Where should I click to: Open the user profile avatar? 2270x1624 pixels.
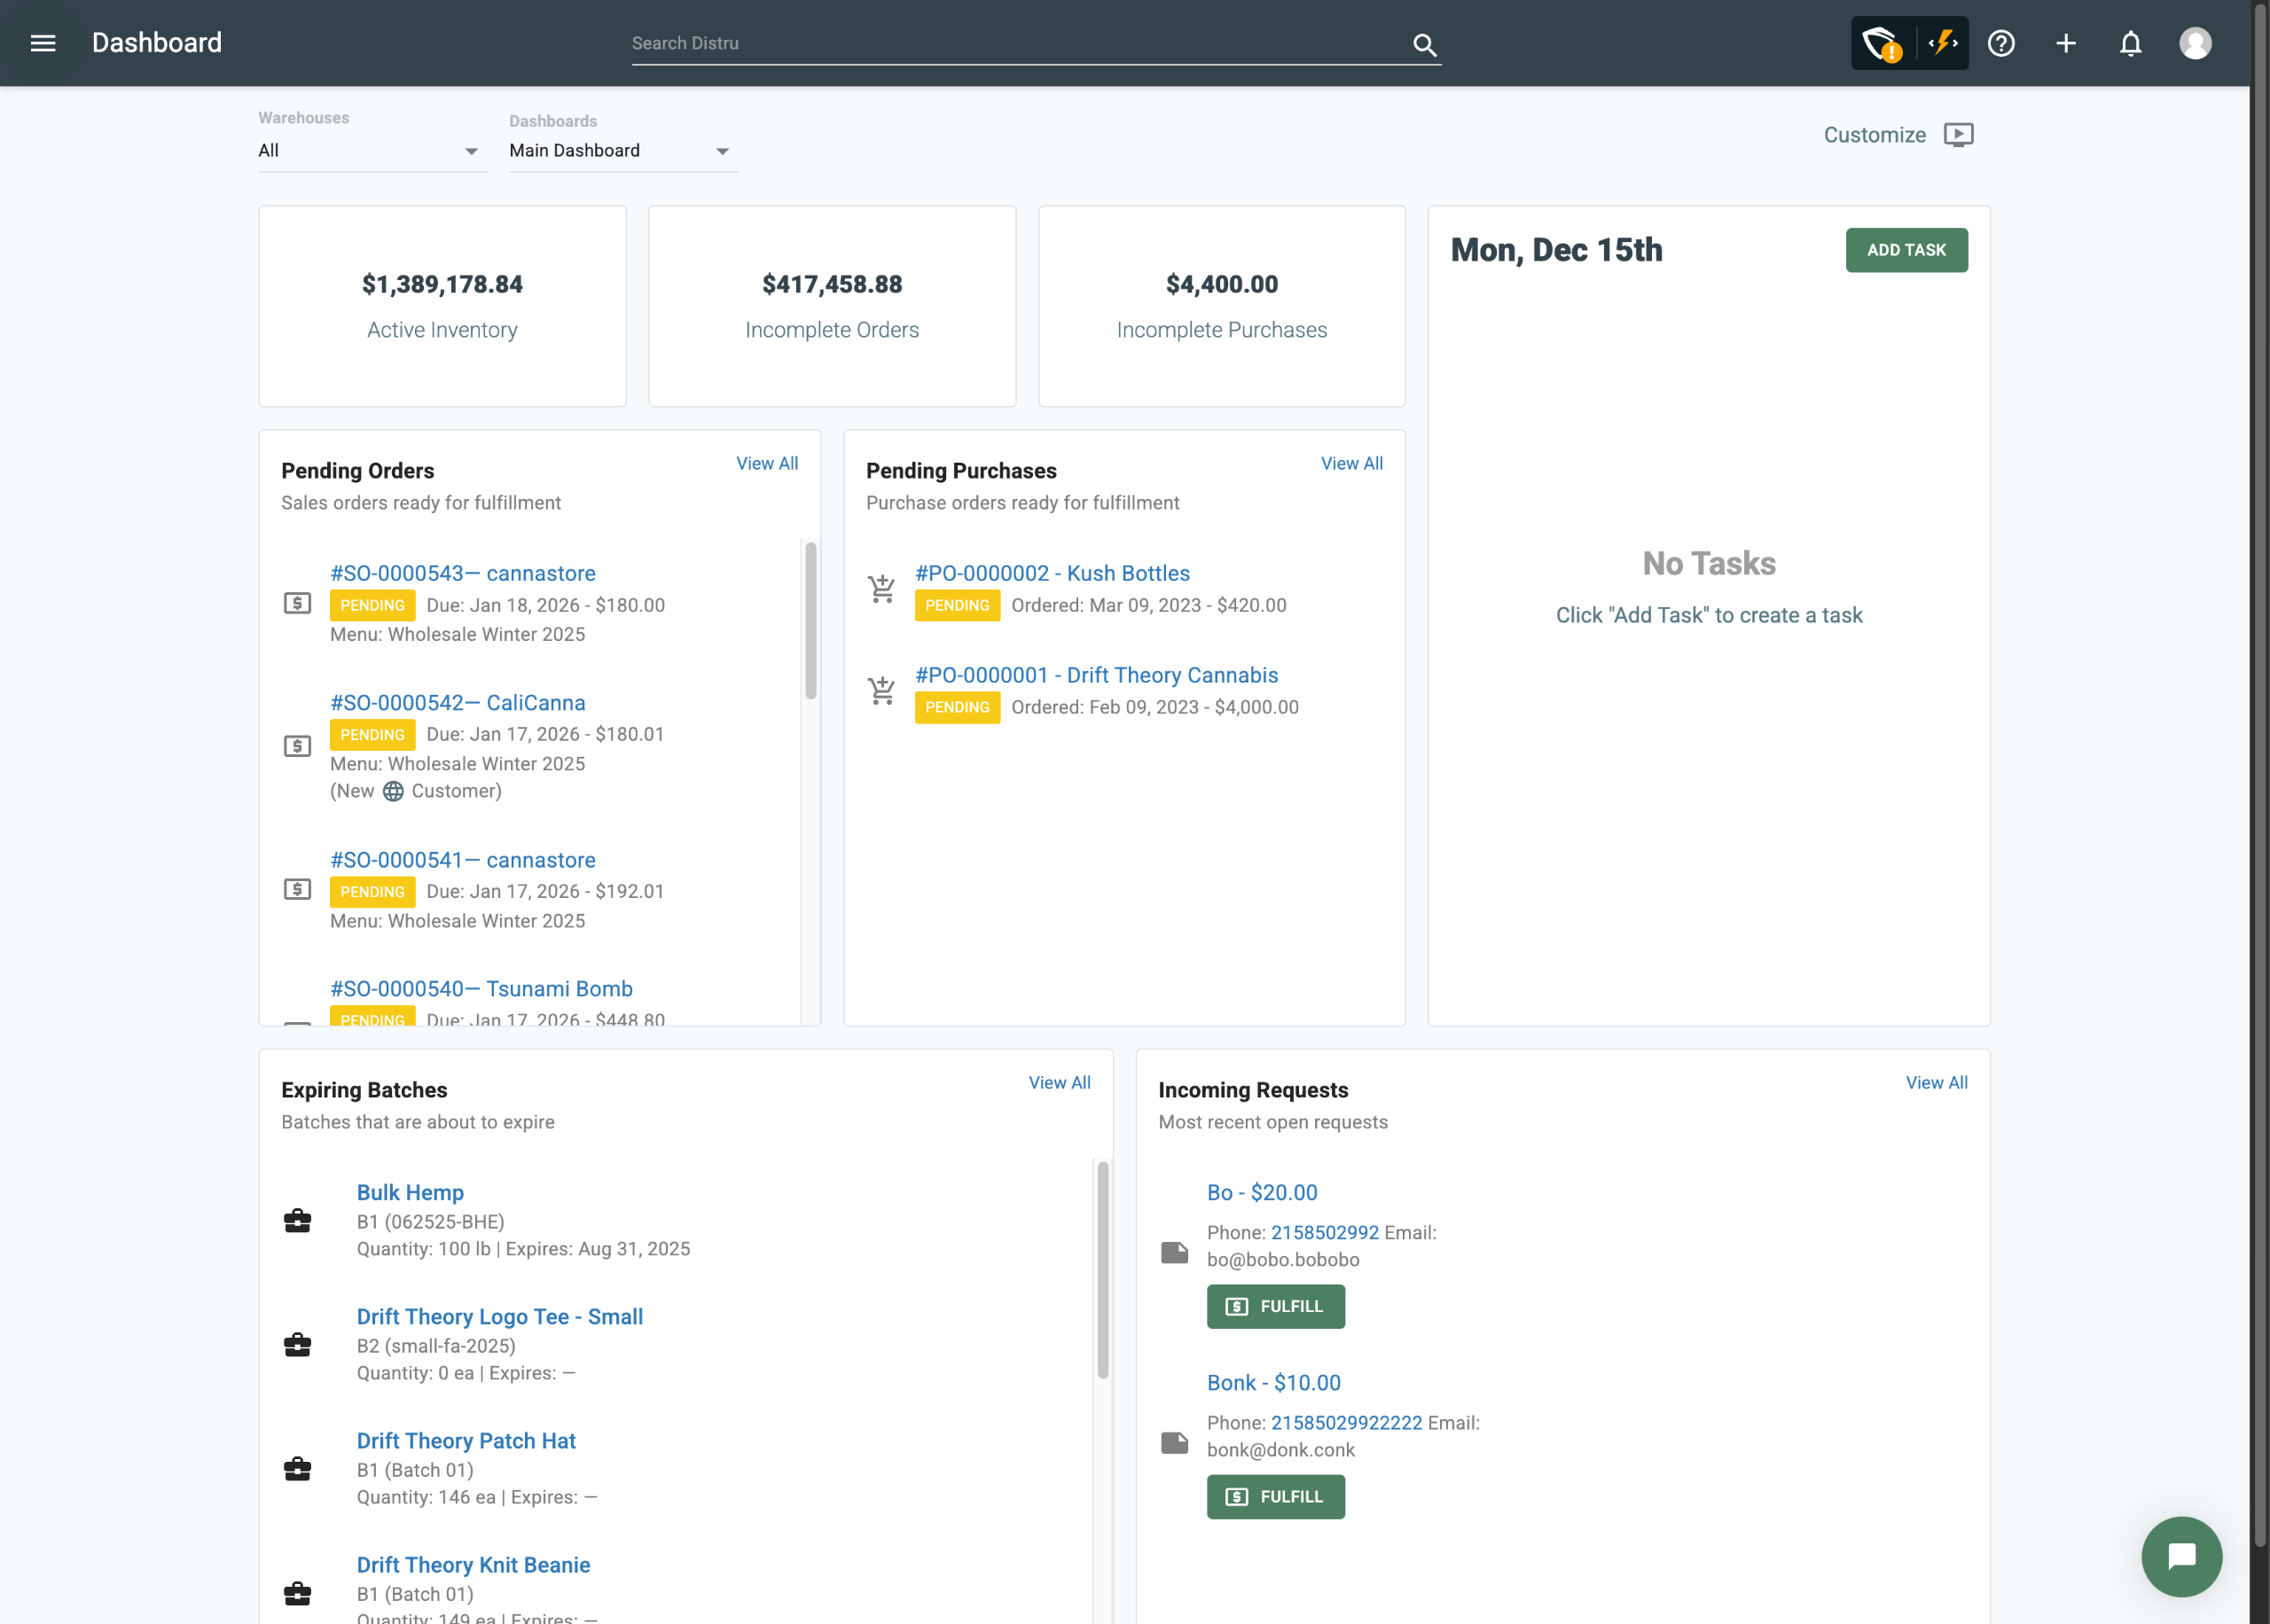[2195, 43]
